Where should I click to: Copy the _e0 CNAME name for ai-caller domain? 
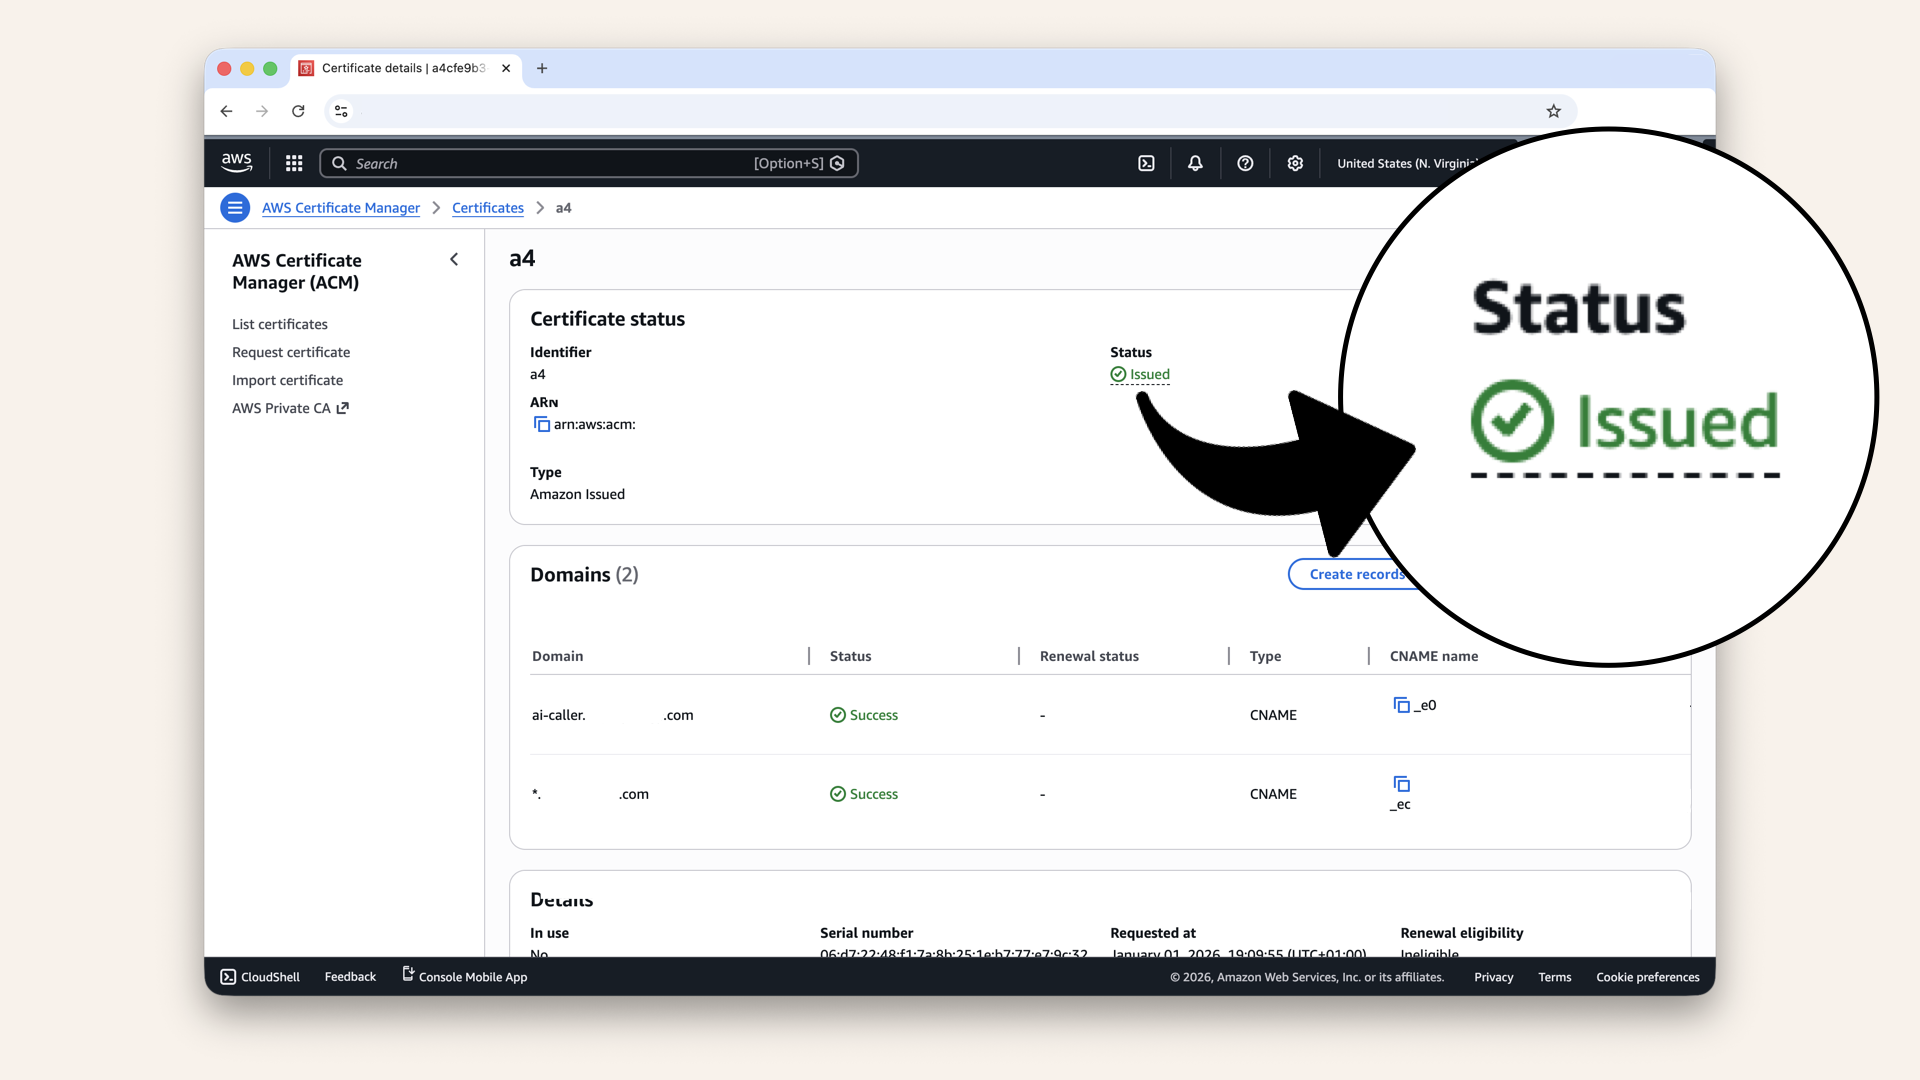1402,704
